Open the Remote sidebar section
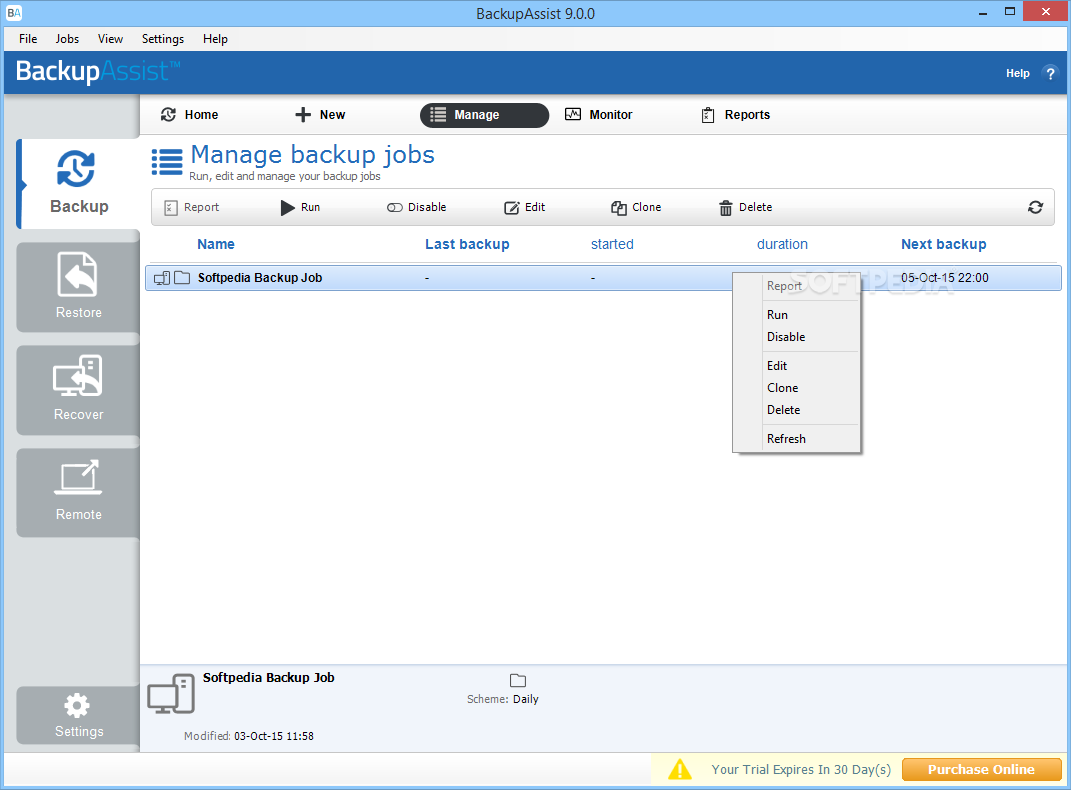 tap(79, 492)
